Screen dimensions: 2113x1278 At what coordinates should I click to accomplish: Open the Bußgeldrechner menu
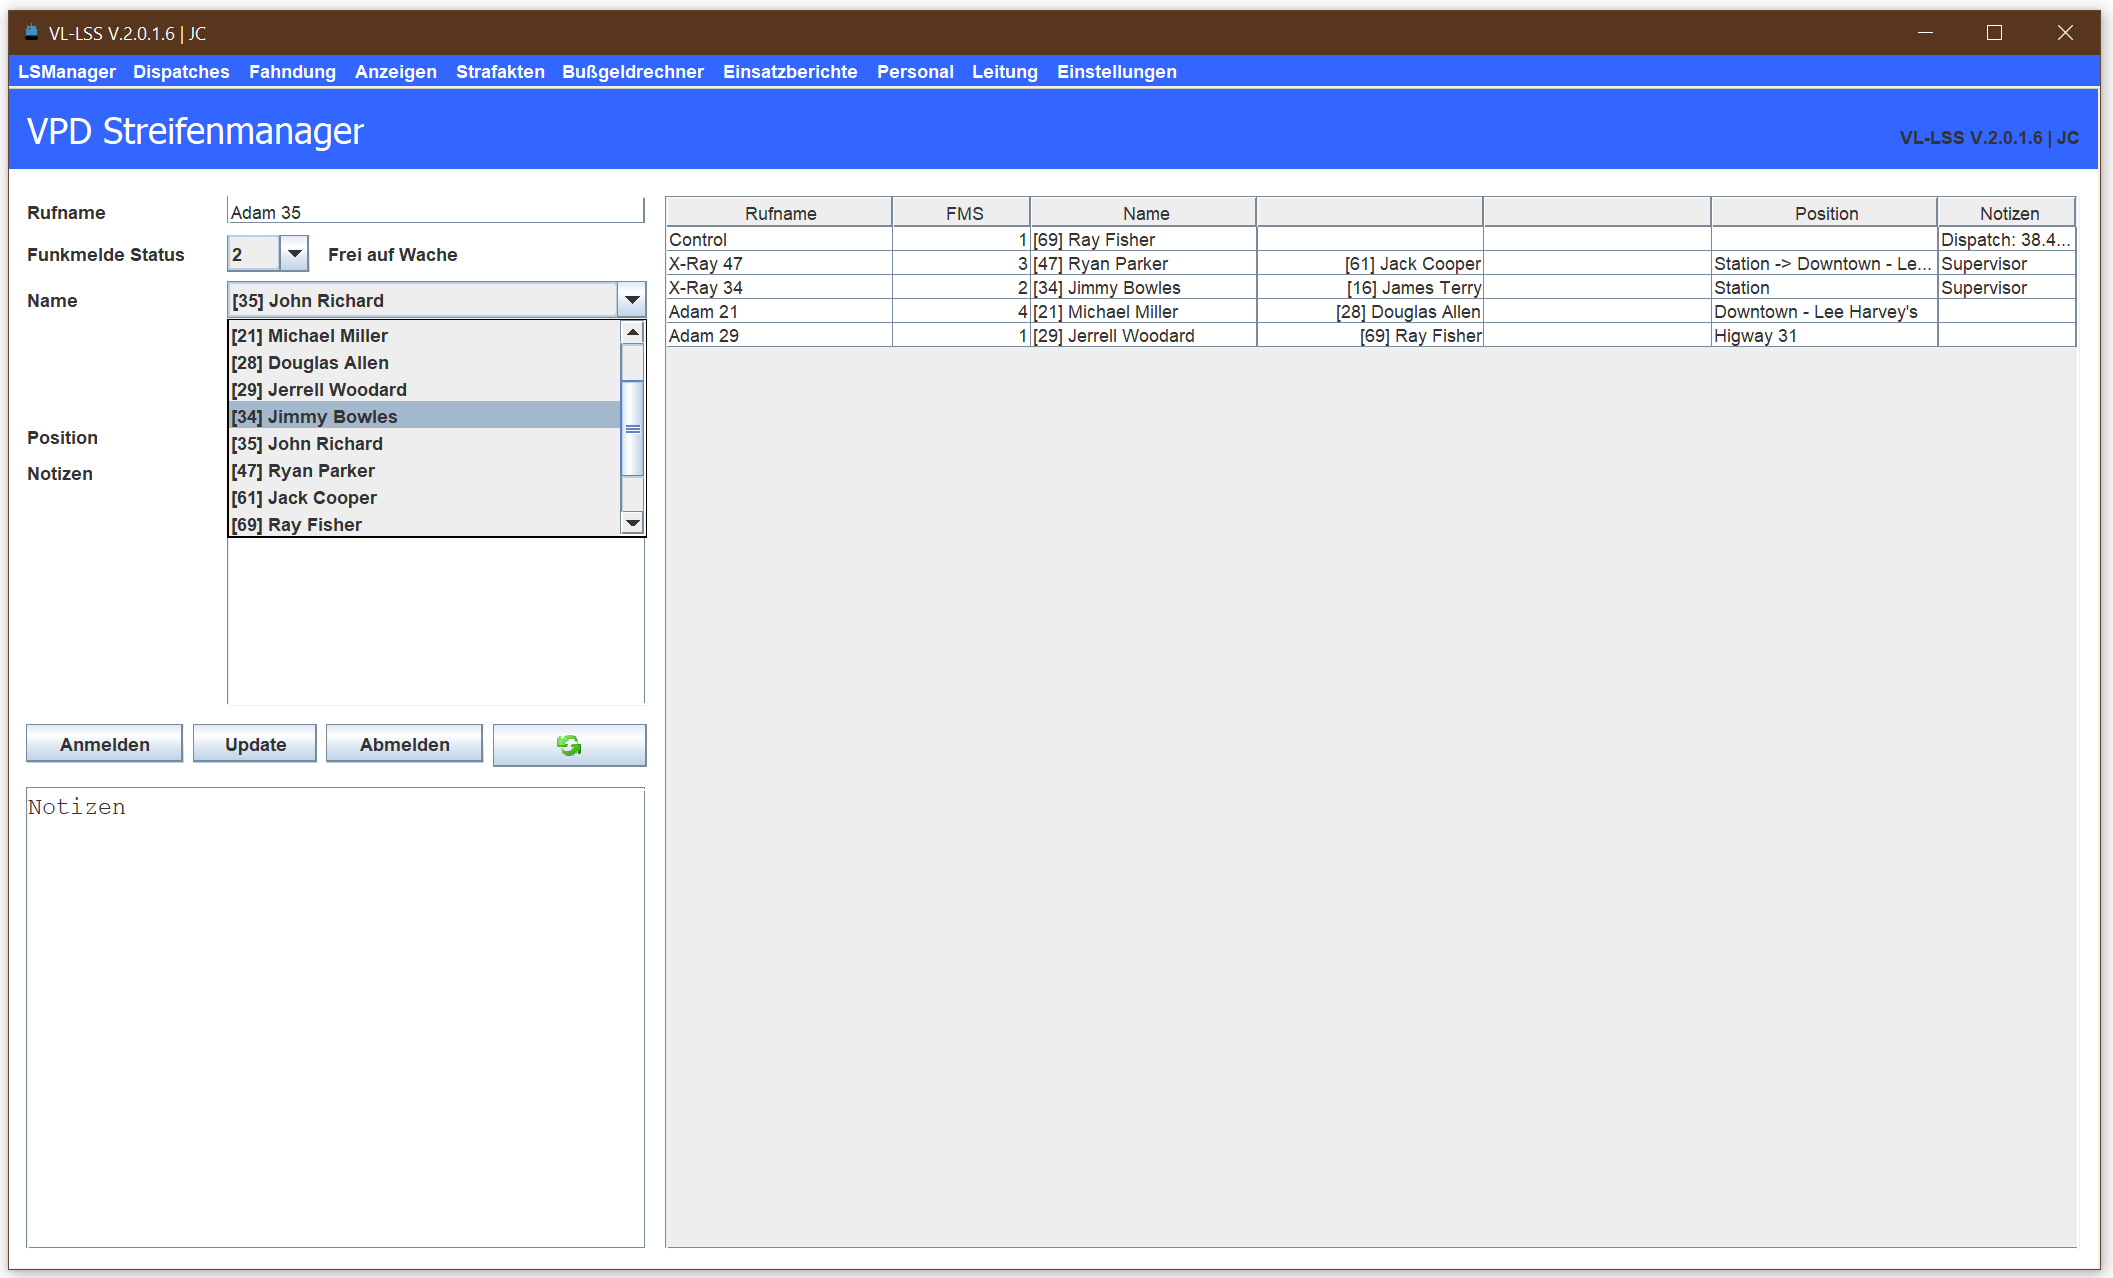coord(632,72)
